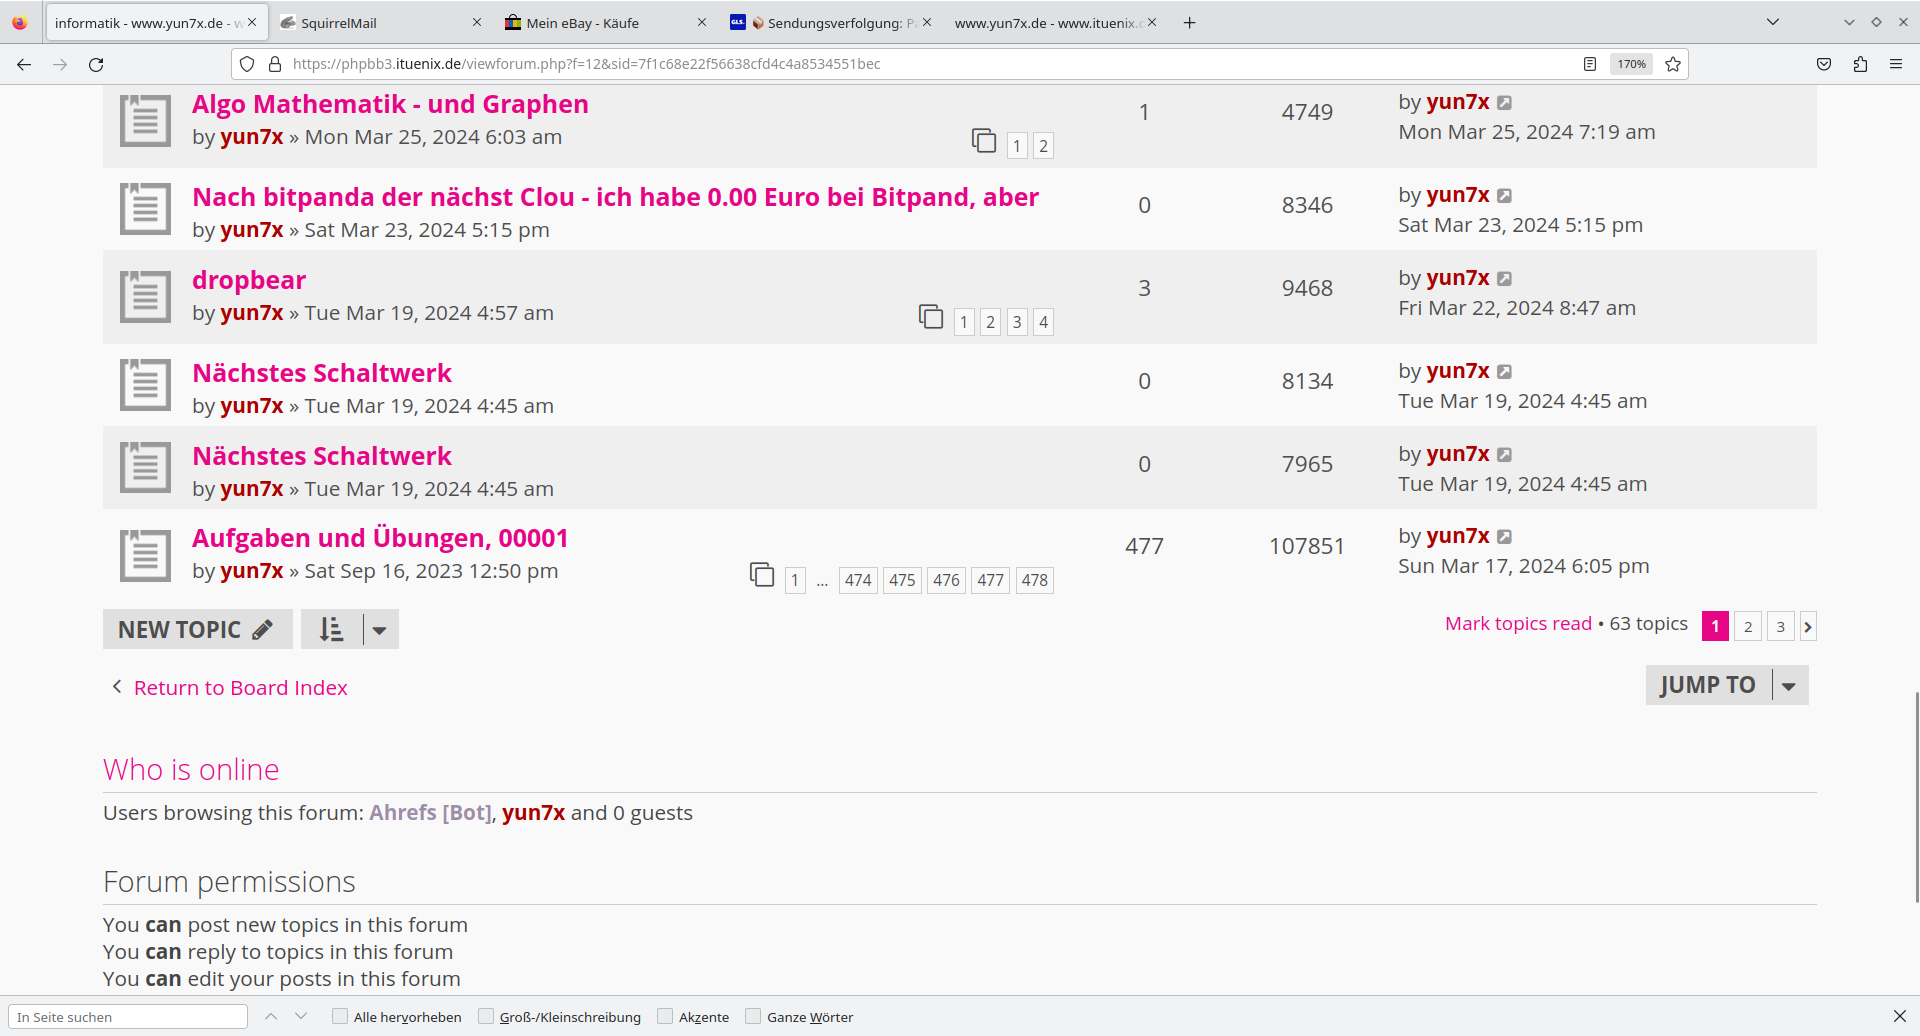This screenshot has height=1036, width=1920.
Task: Bookmark this page with star icon
Action: pyautogui.click(x=1673, y=64)
